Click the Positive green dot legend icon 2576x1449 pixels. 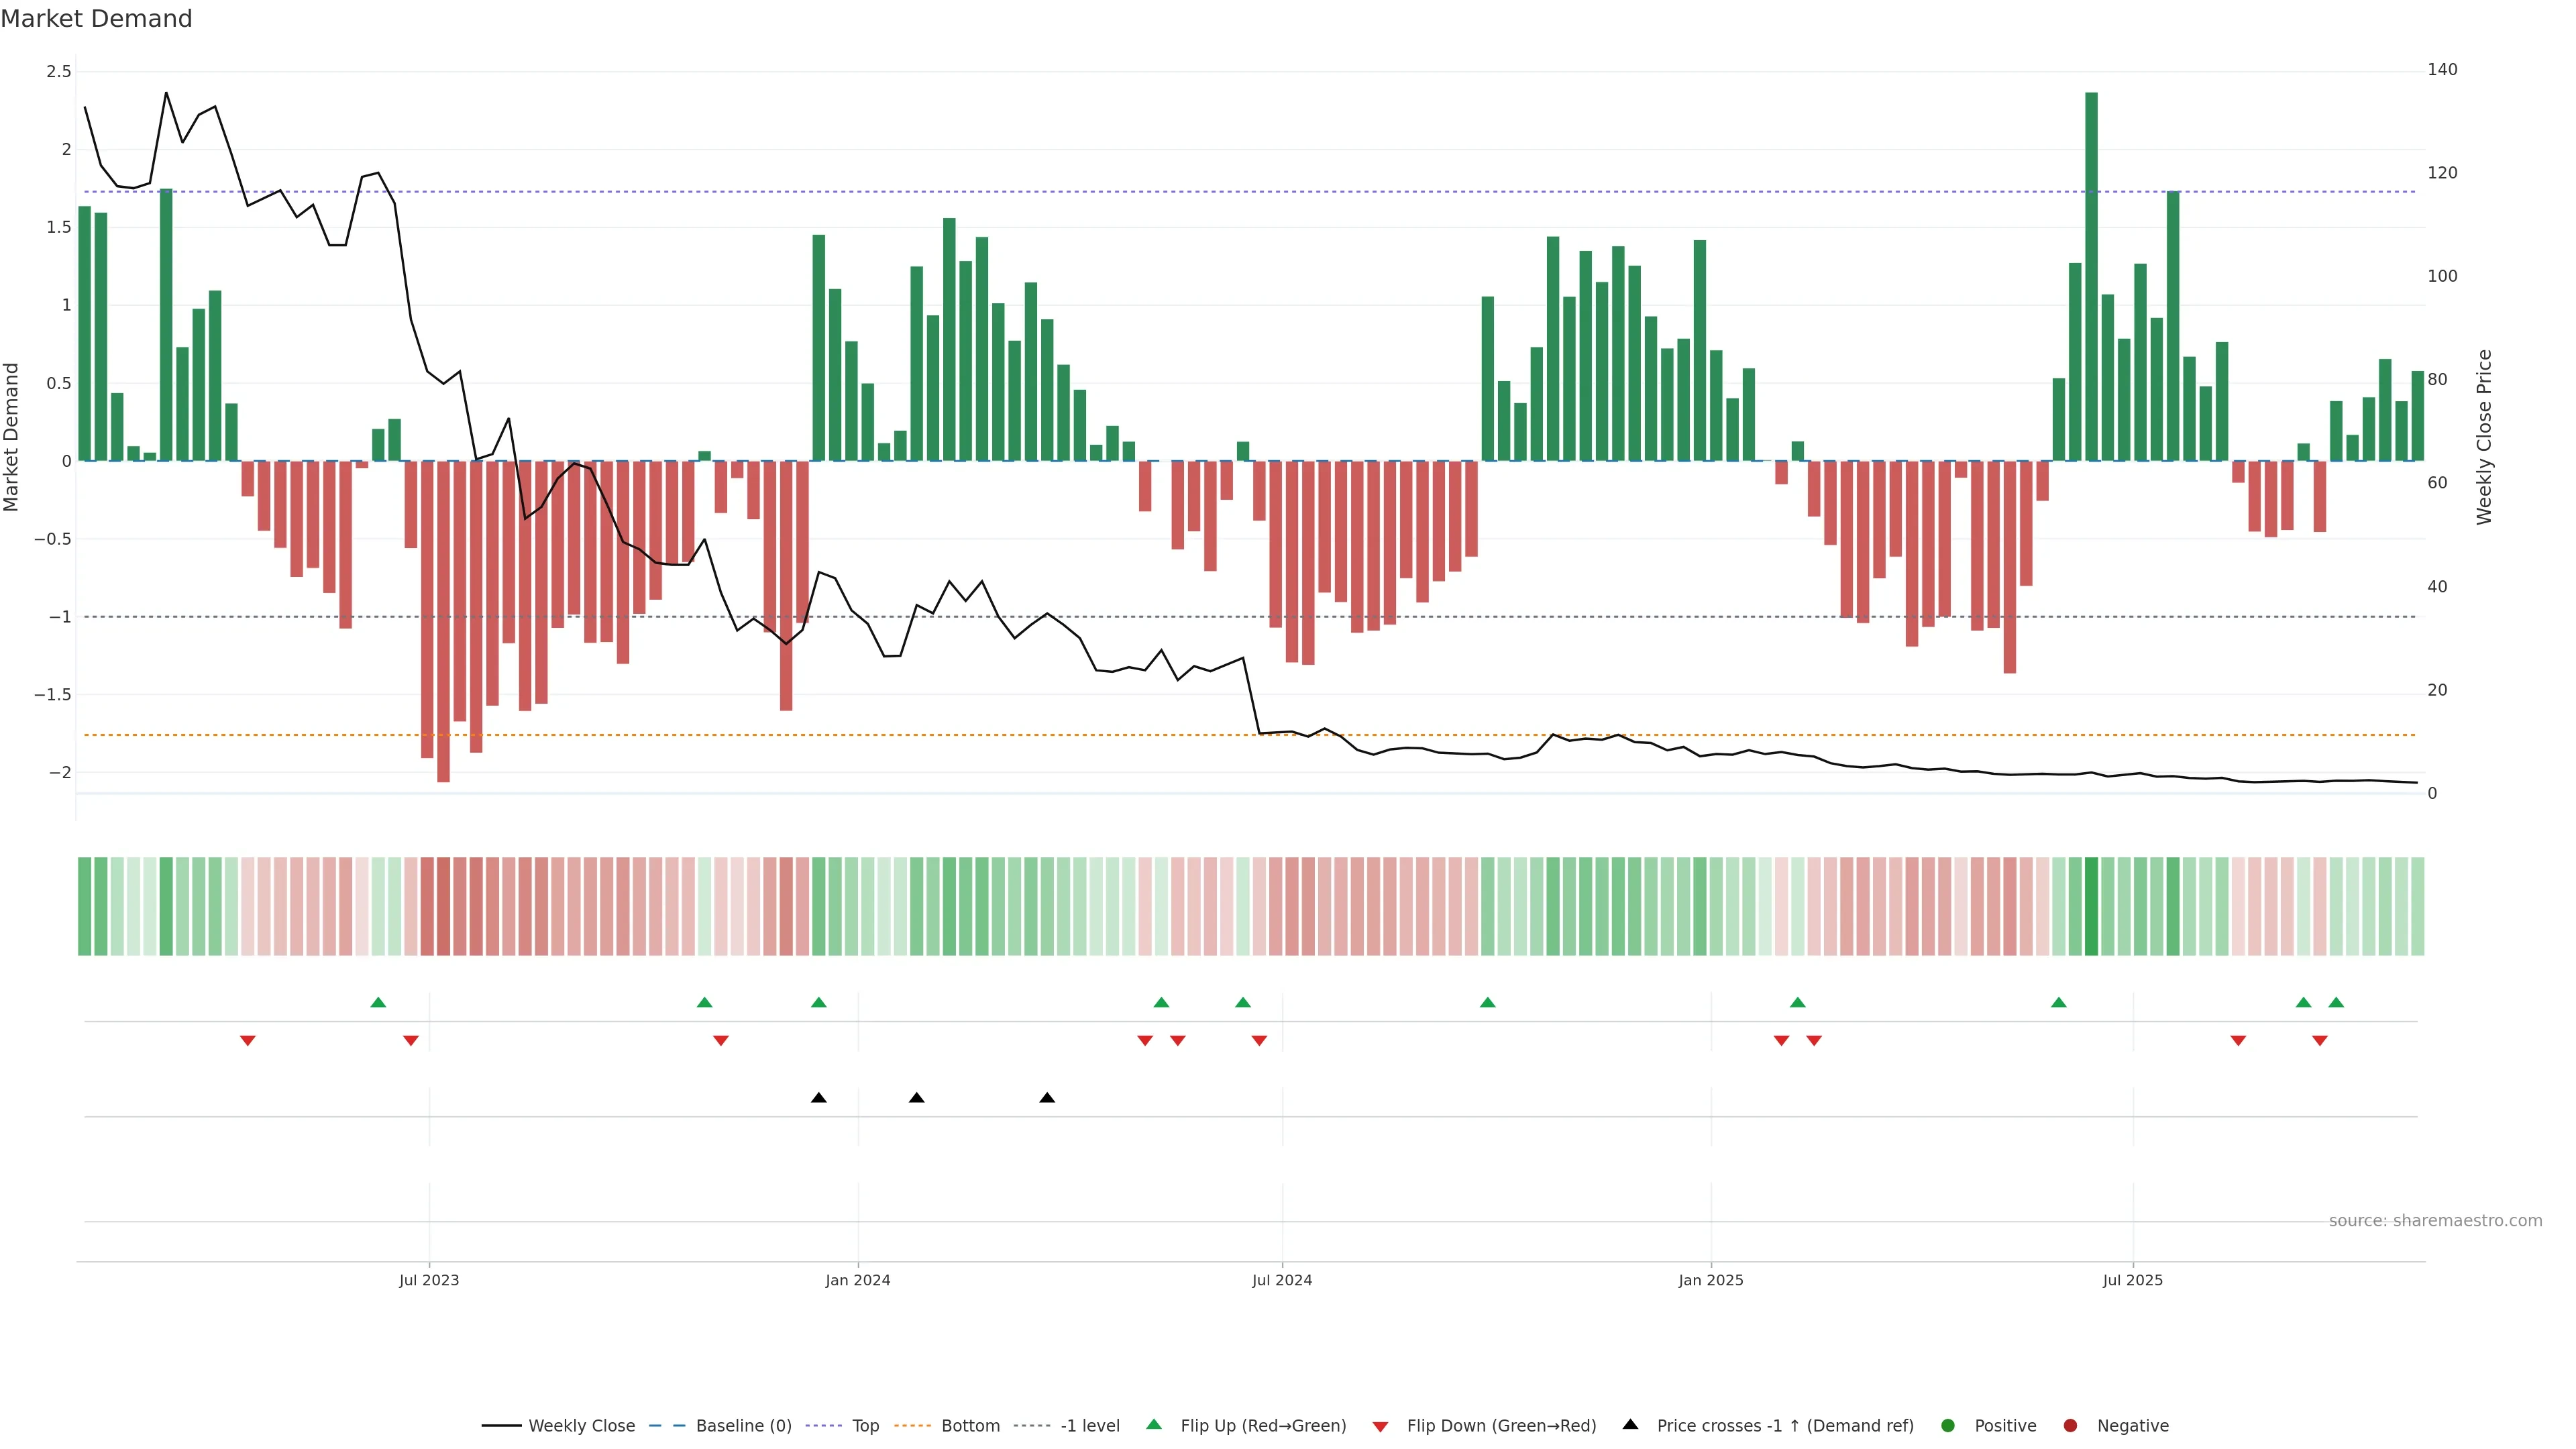(1947, 1426)
